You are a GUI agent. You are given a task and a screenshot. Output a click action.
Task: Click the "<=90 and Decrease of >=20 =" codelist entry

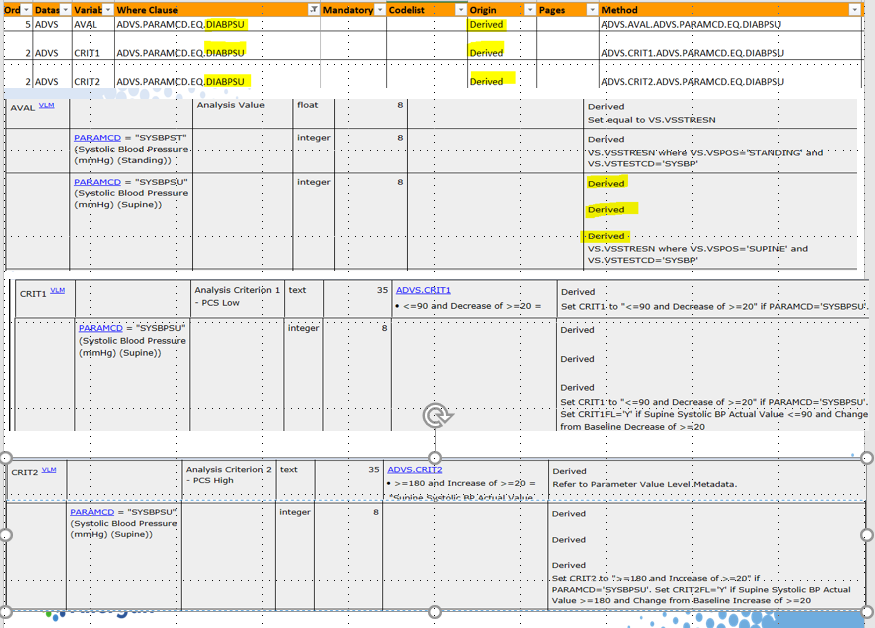pyautogui.click(x=472, y=306)
